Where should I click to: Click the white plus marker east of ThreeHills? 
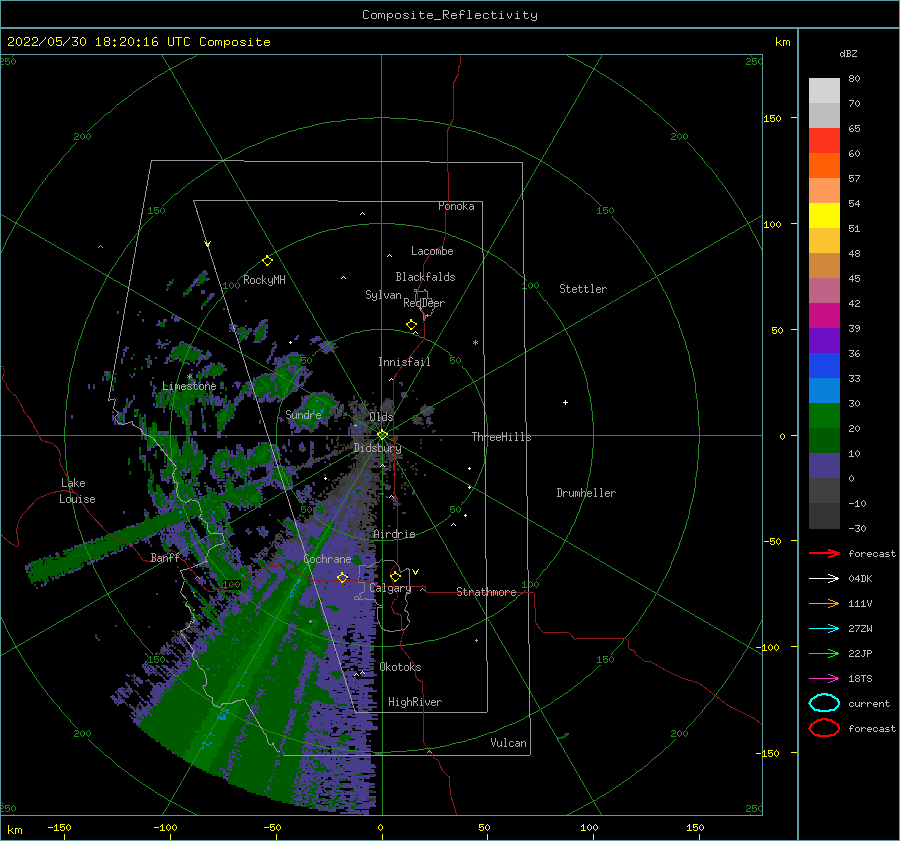click(565, 402)
